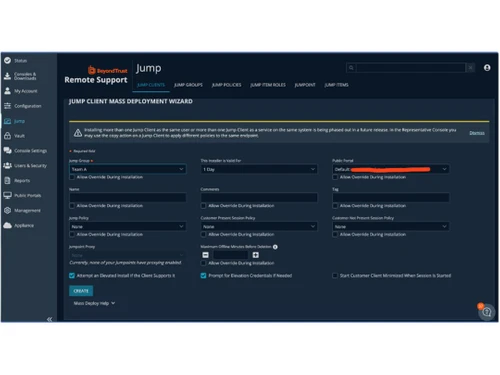Switch to Jump Groups tab
Viewport: 500px width, 375px height.
tap(188, 85)
